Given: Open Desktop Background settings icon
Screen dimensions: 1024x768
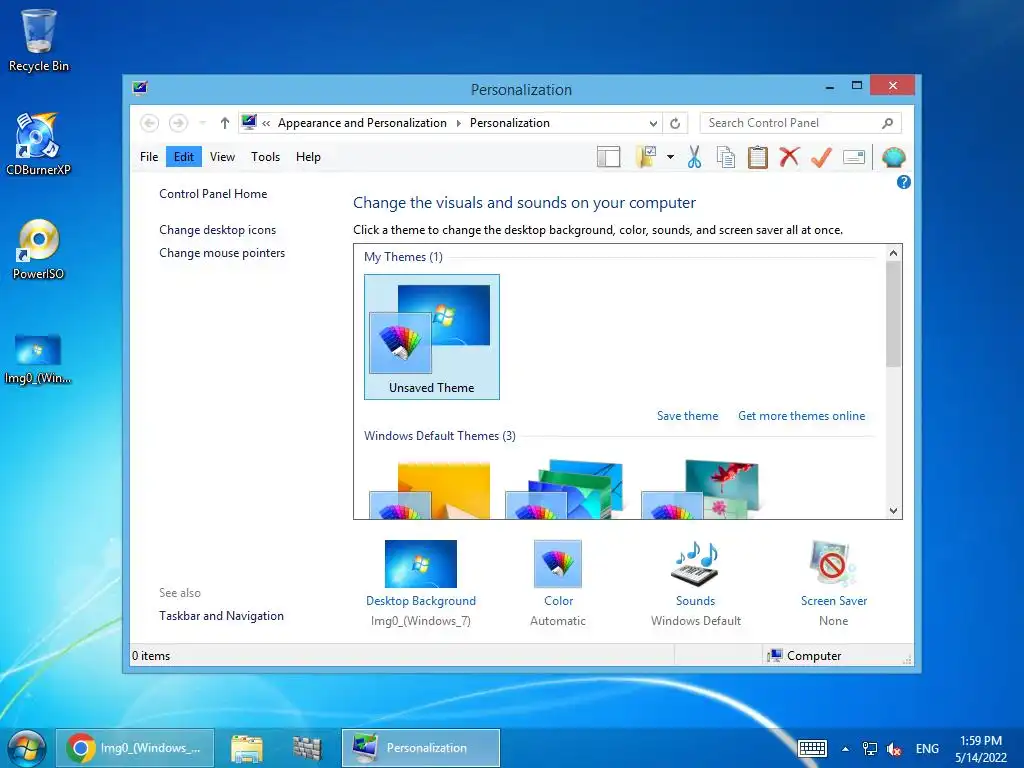Looking at the screenshot, I should (421, 564).
